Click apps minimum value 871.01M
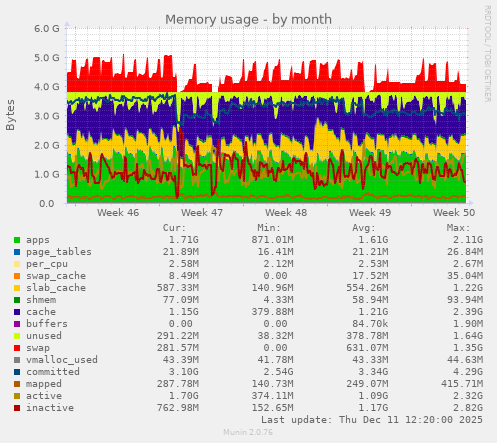This screenshot has width=497, height=443. (x=272, y=240)
